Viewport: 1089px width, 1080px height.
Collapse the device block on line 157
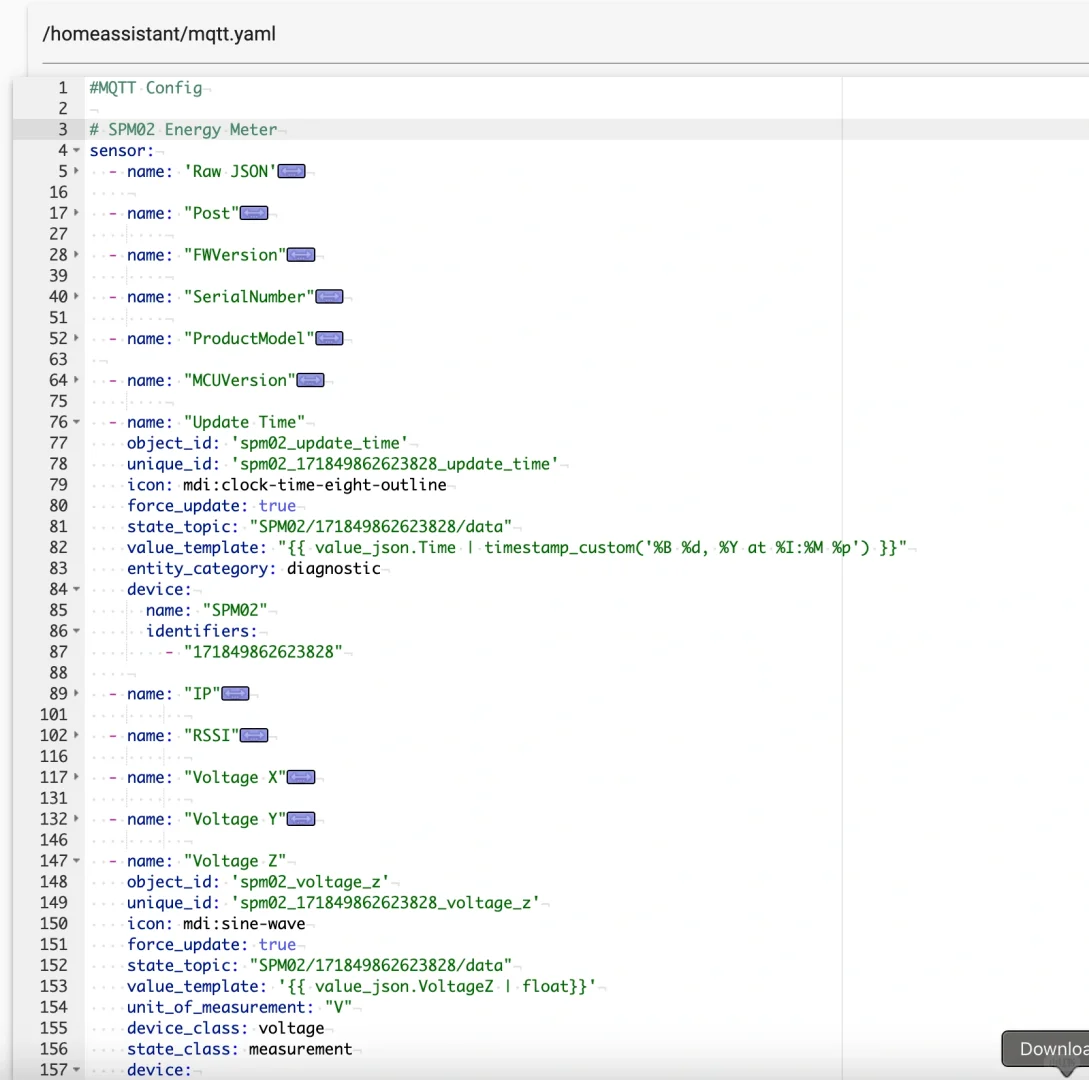point(76,1070)
